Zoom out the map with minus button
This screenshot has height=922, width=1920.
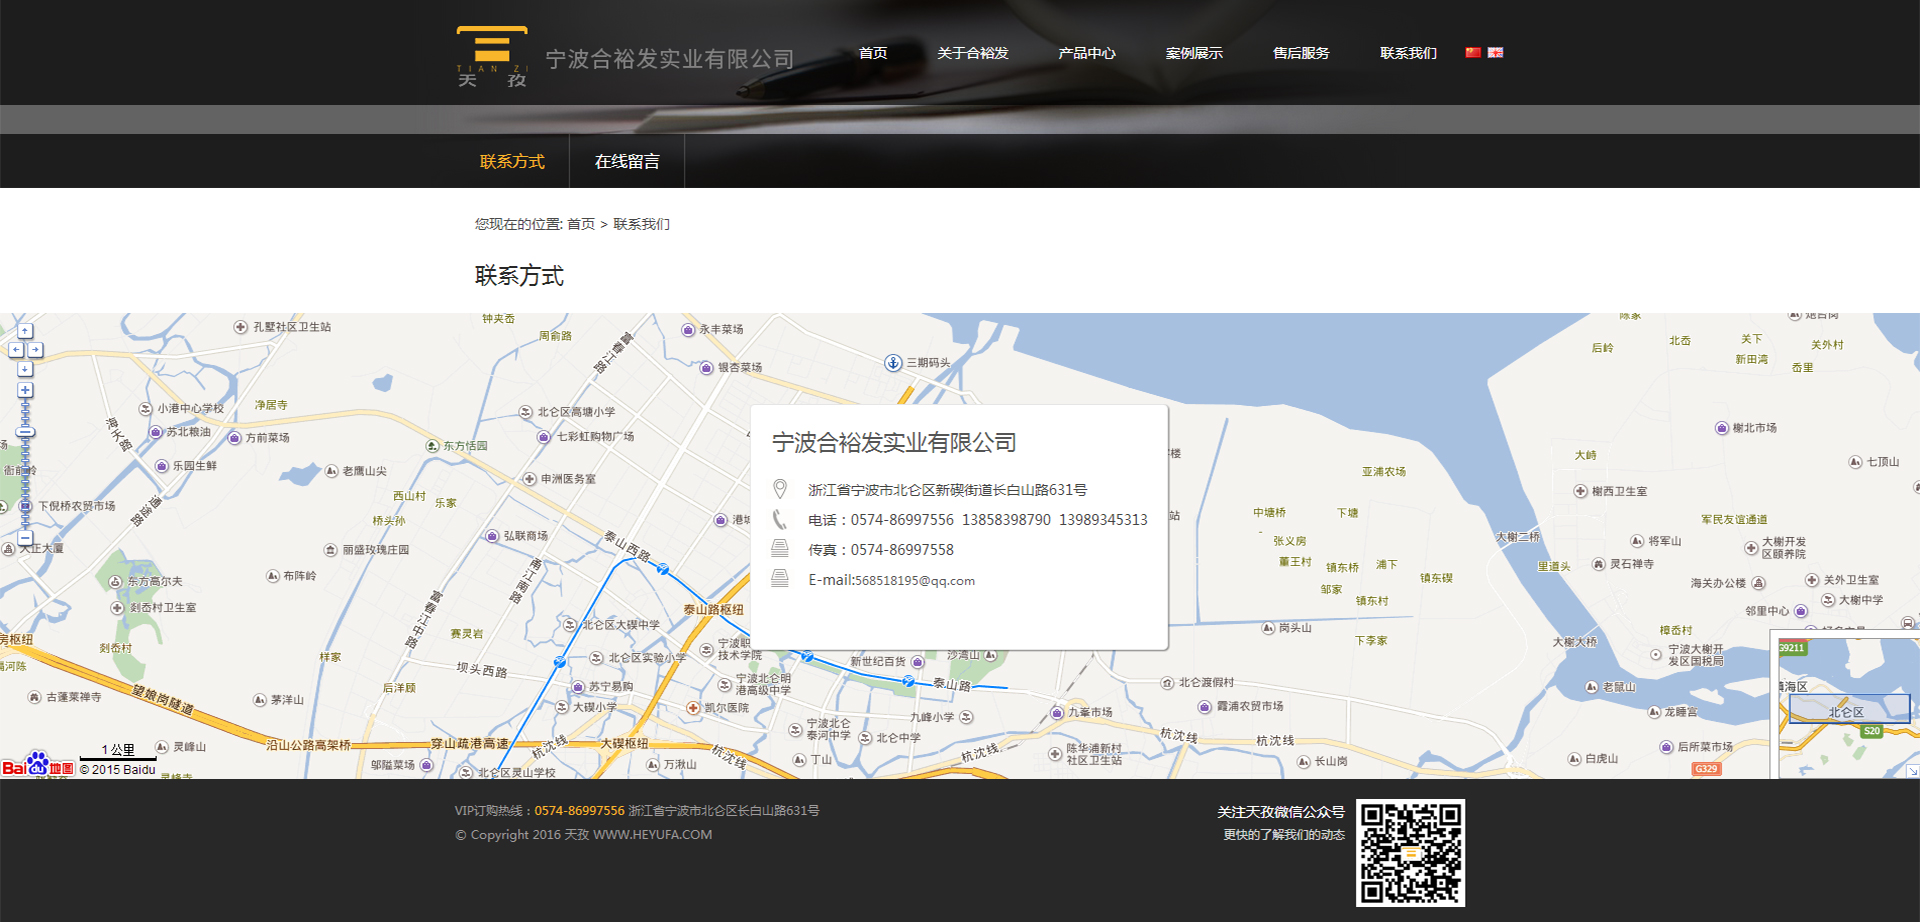(25, 537)
